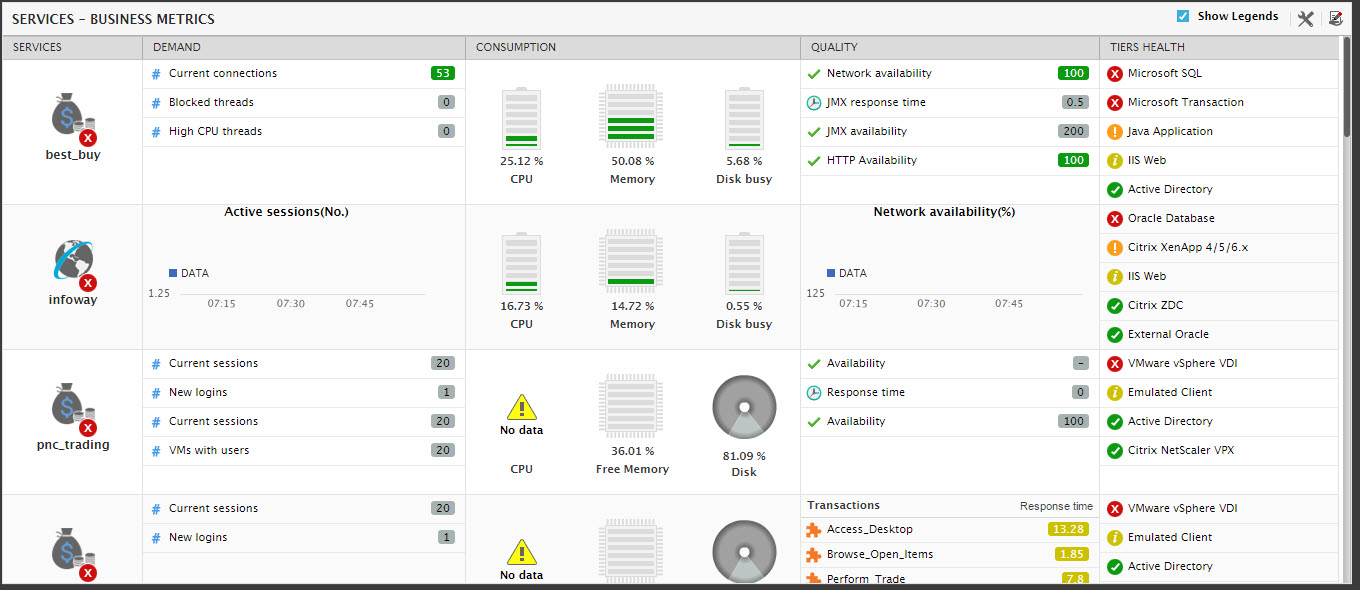Viewport: 1360px width, 590px height.
Task: Click the critical icon beside Microsoft SQL
Action: 1115,74
